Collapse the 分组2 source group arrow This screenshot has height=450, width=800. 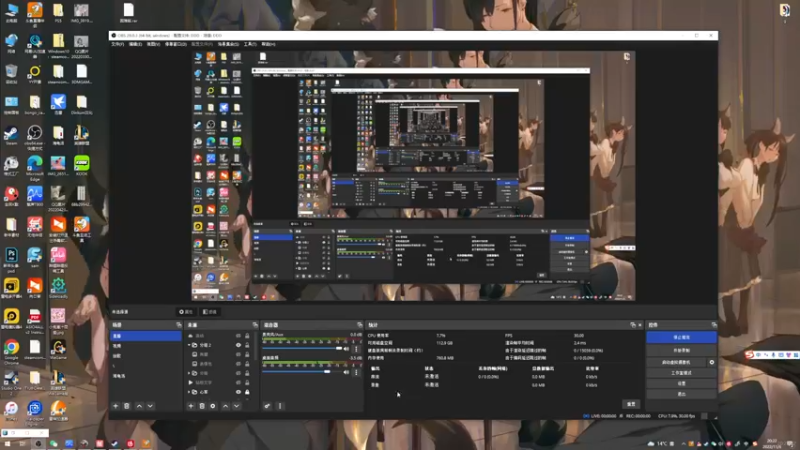click(189, 345)
